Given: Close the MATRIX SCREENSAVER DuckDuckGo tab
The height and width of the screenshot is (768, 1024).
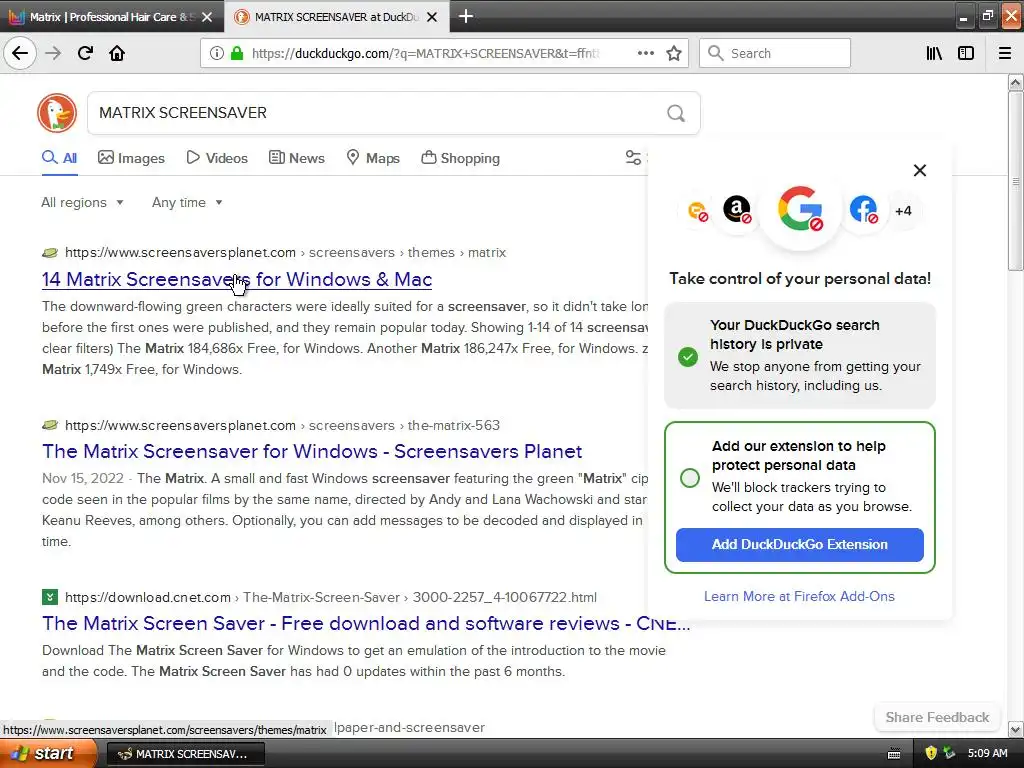Looking at the screenshot, I should (432, 17).
